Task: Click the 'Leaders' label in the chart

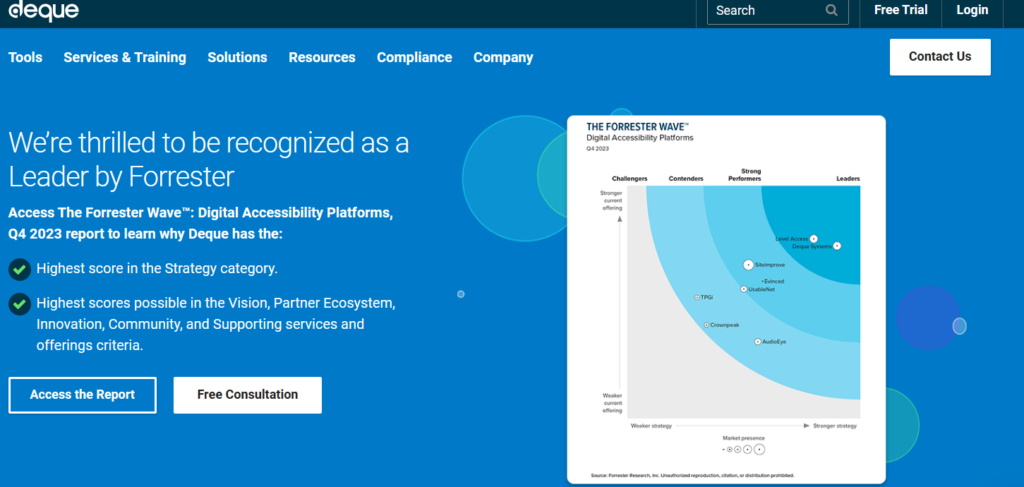Action: pyautogui.click(x=848, y=179)
